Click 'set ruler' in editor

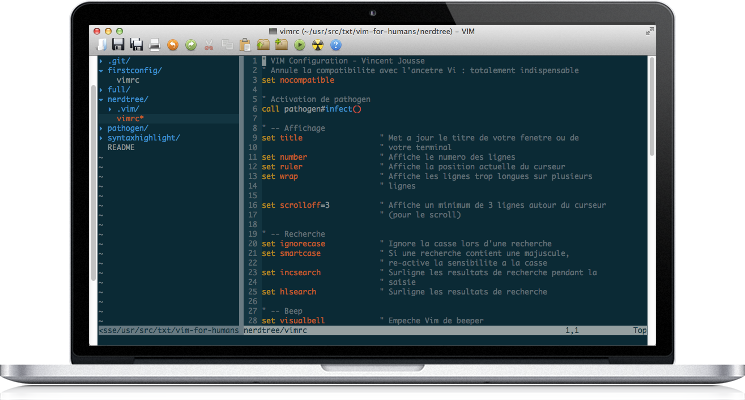point(282,167)
